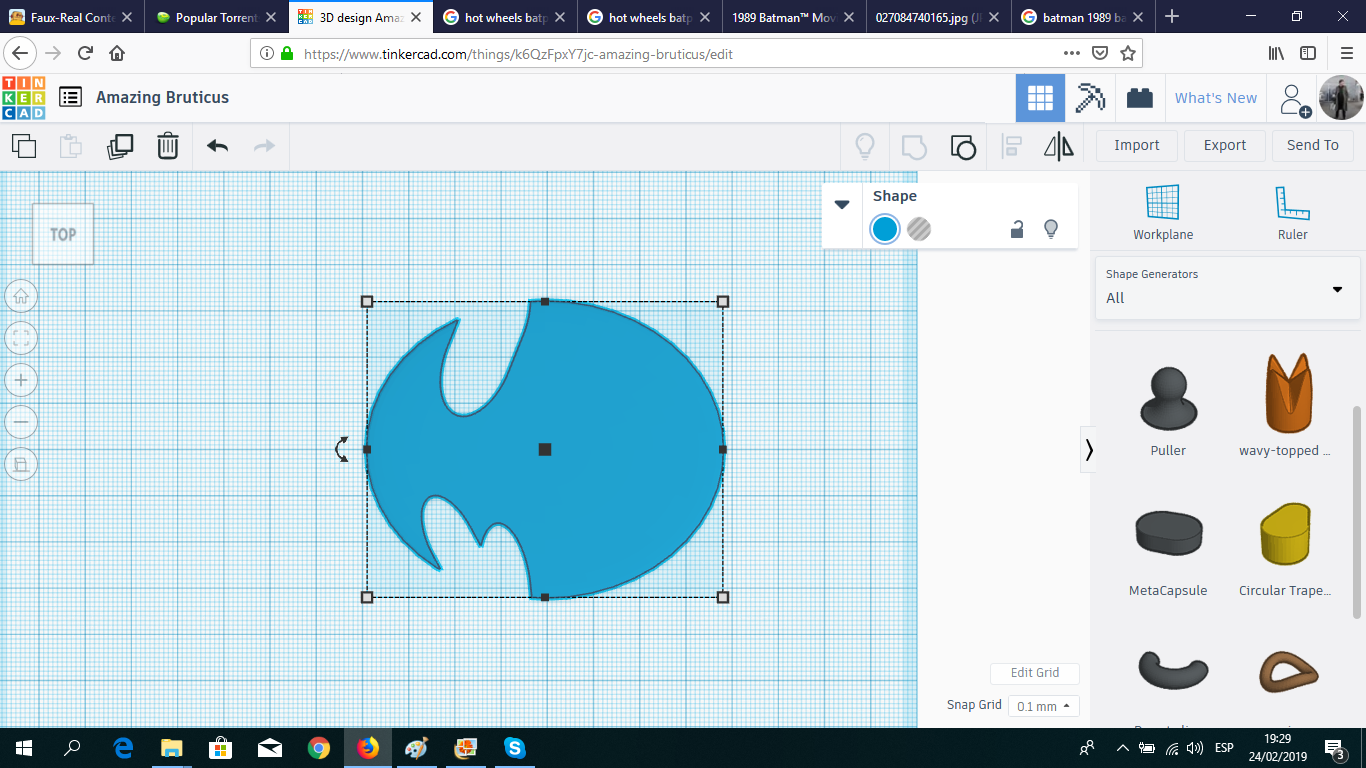
Task: Hide selected shape with inspector lightbulb
Action: pos(1051,229)
